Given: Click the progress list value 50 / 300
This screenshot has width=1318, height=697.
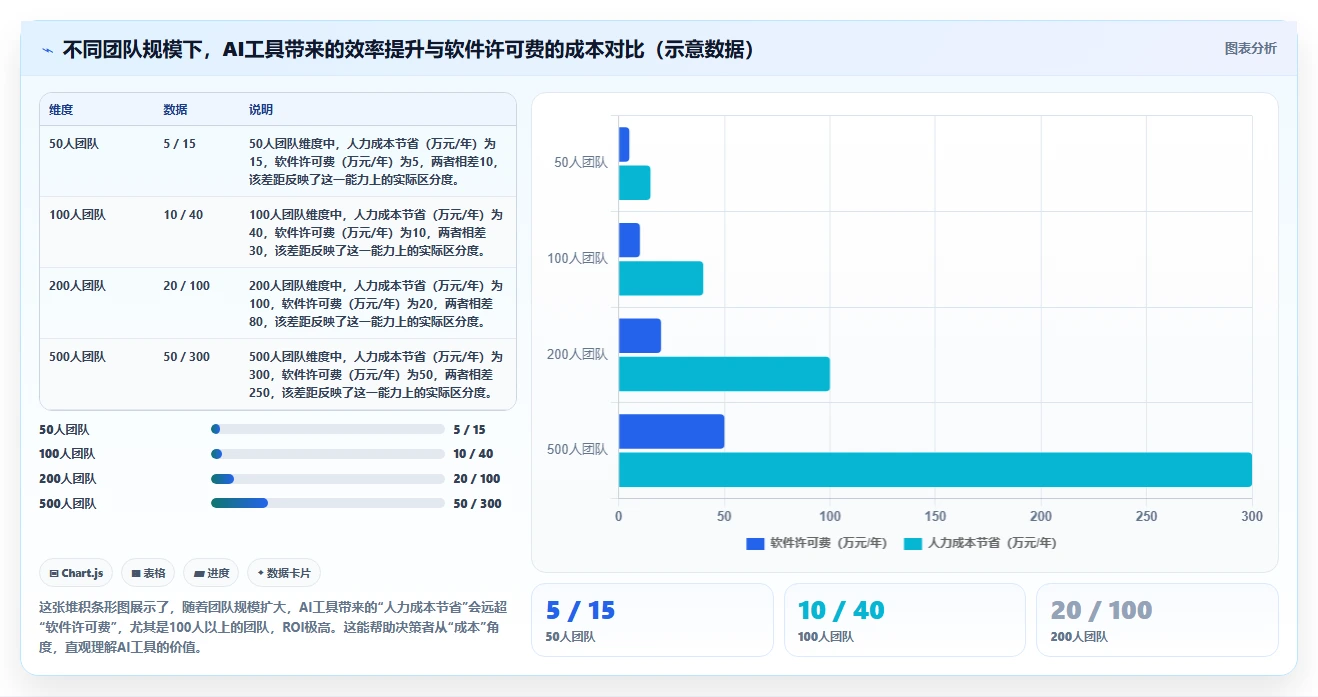Looking at the screenshot, I should tap(477, 504).
